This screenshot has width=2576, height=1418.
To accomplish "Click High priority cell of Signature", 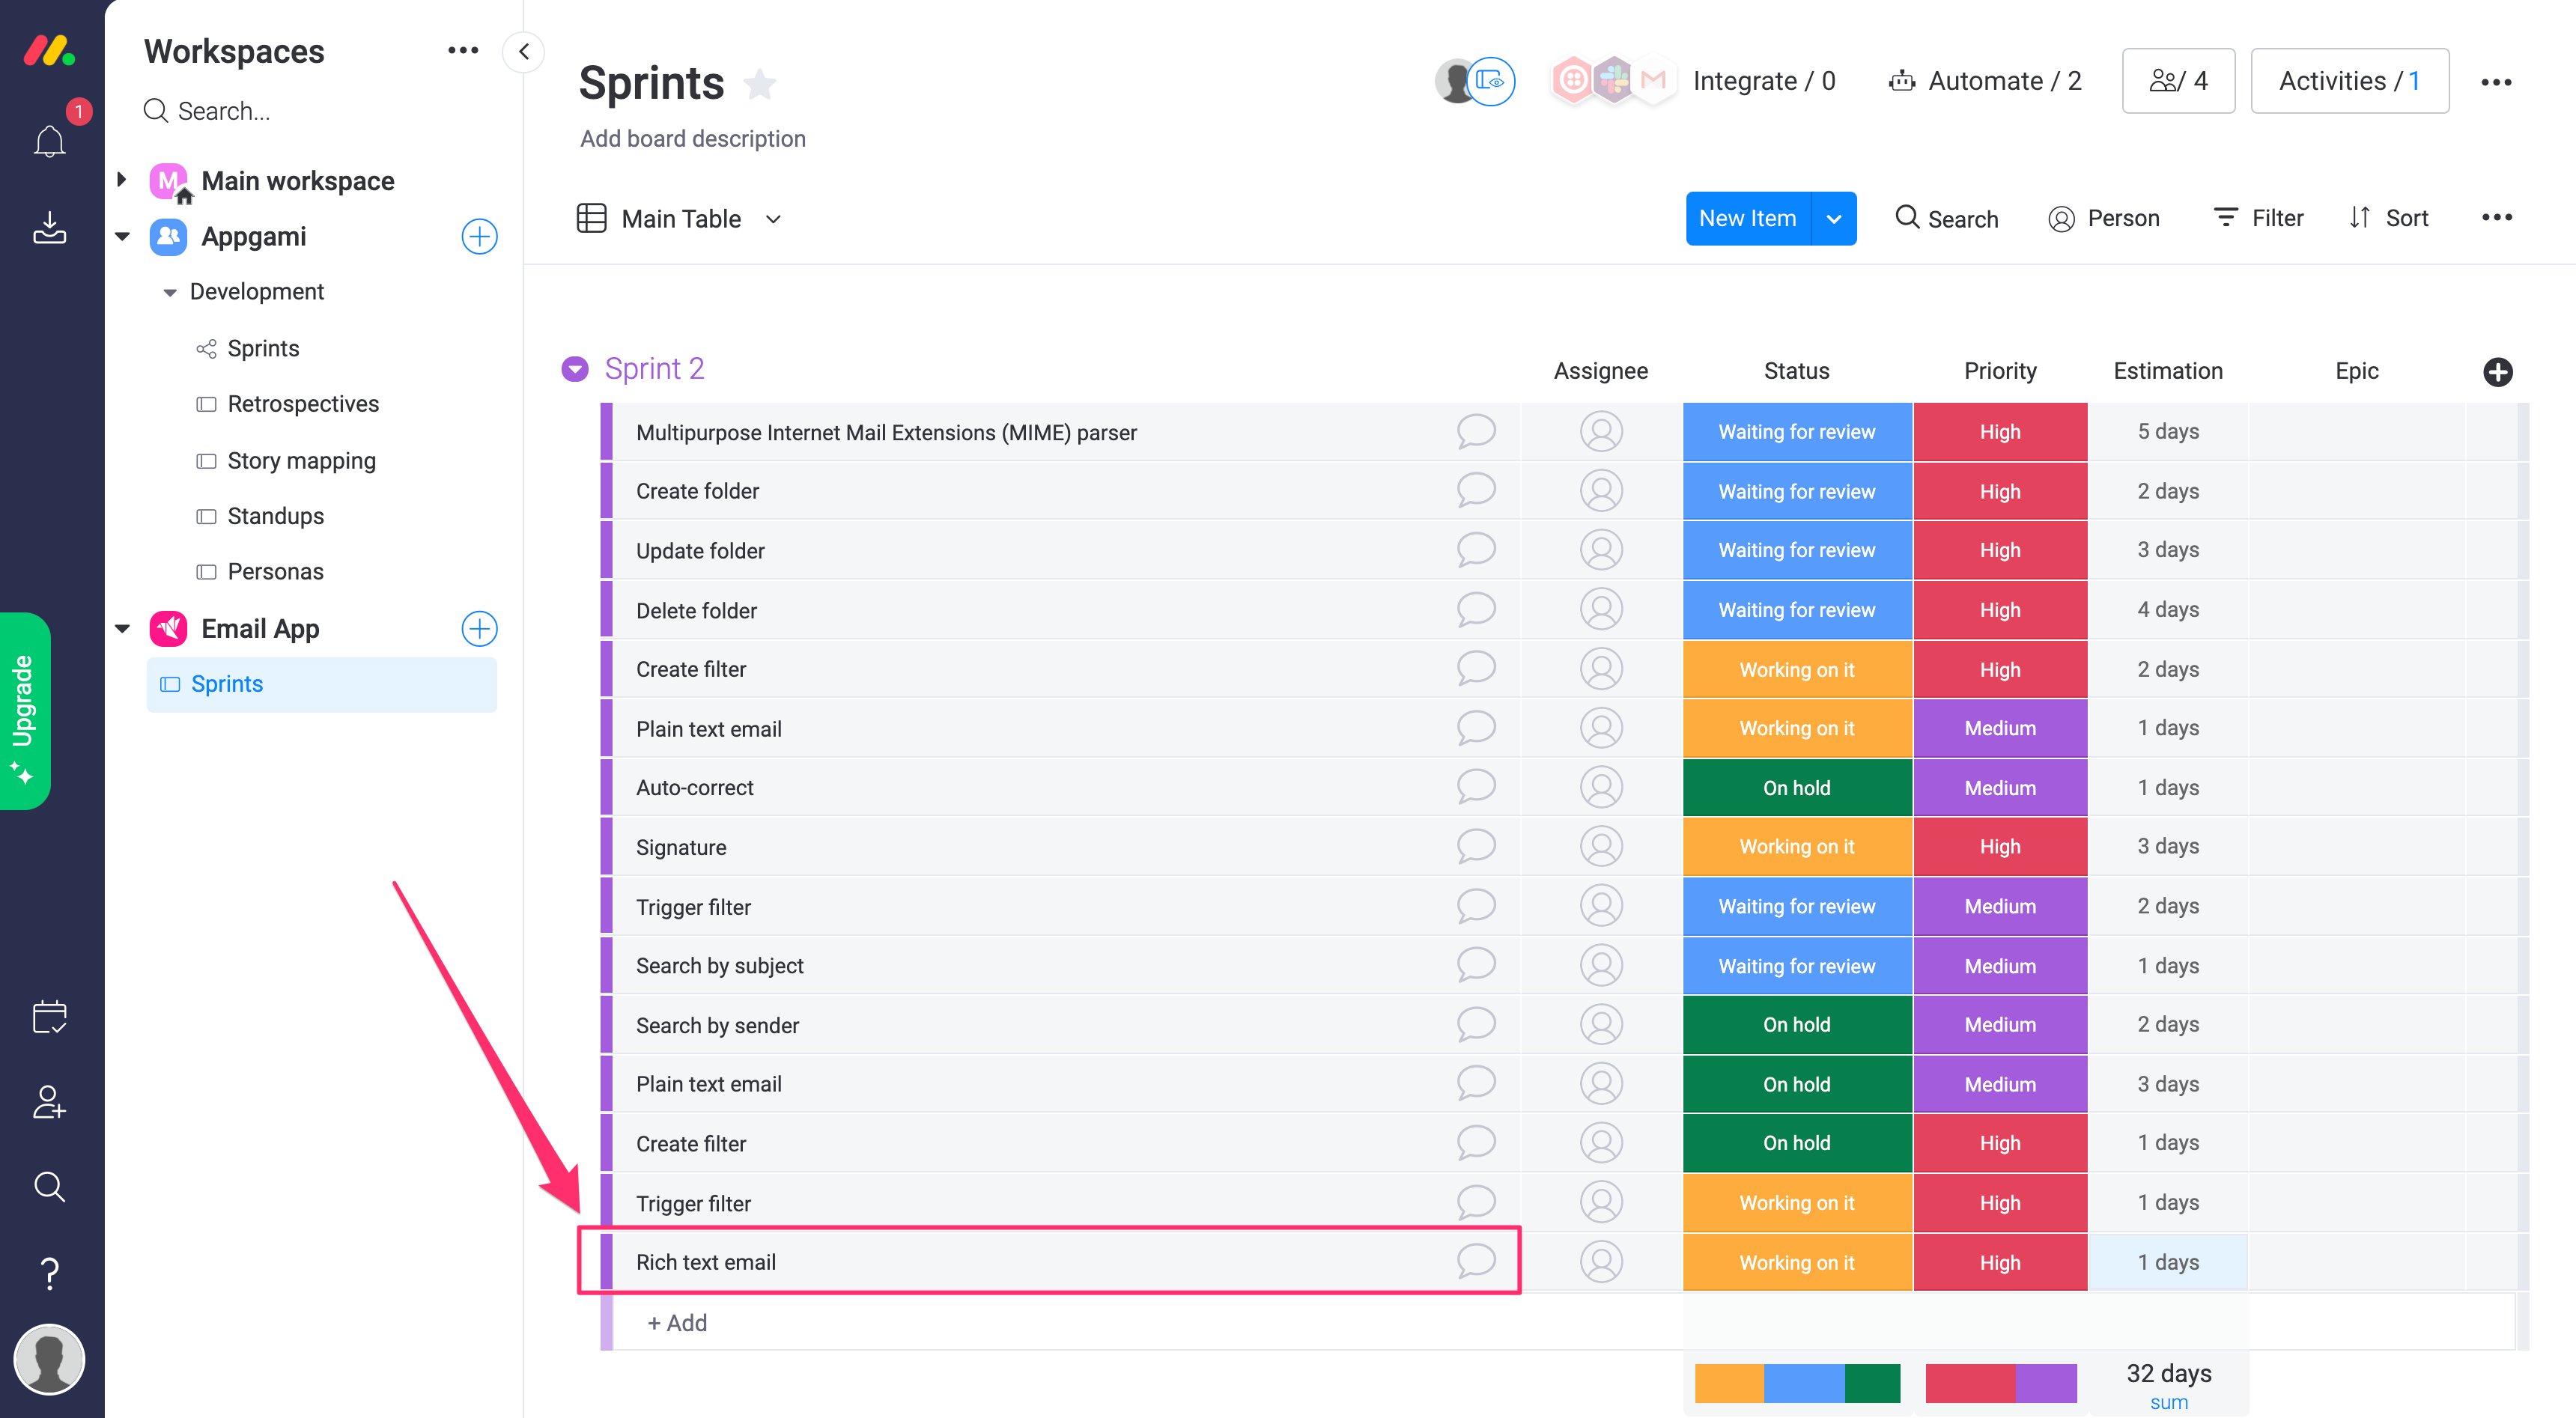I will point(1999,847).
